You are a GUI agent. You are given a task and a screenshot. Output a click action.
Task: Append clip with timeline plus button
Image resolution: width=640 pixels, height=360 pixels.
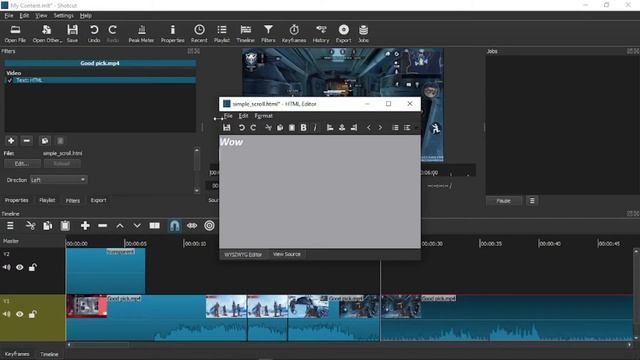coord(85,226)
